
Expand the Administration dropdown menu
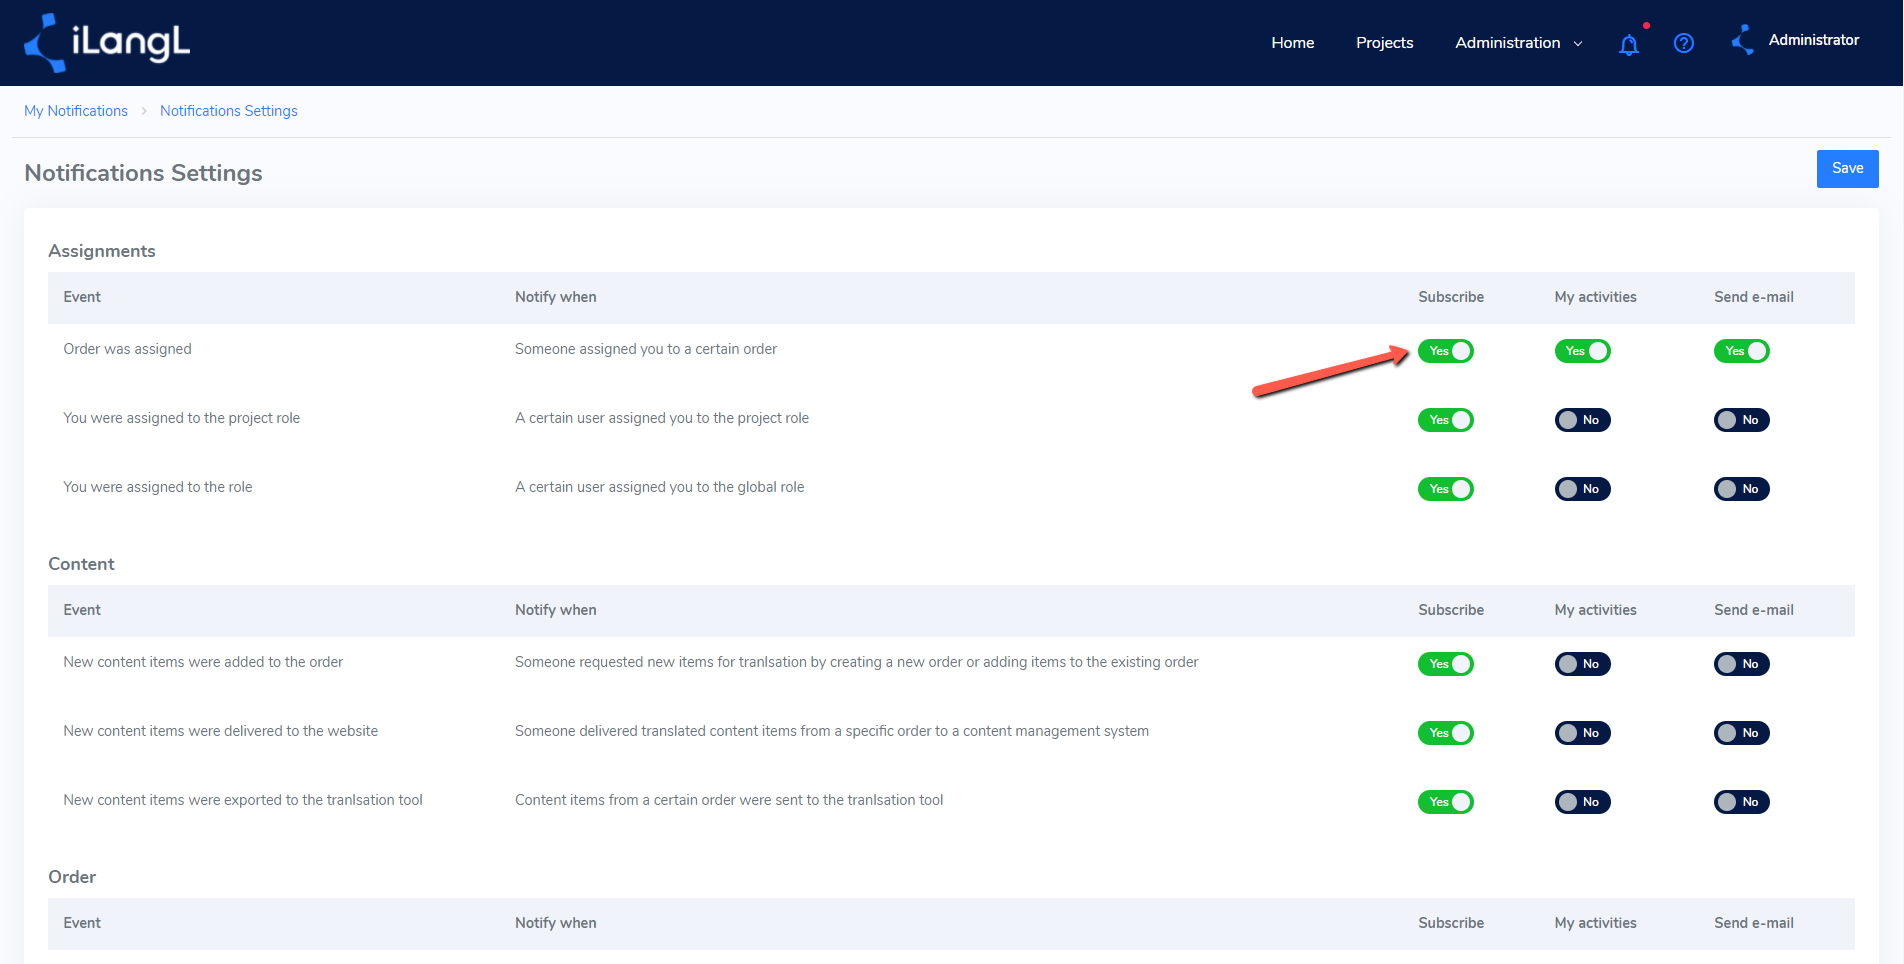click(x=1518, y=43)
